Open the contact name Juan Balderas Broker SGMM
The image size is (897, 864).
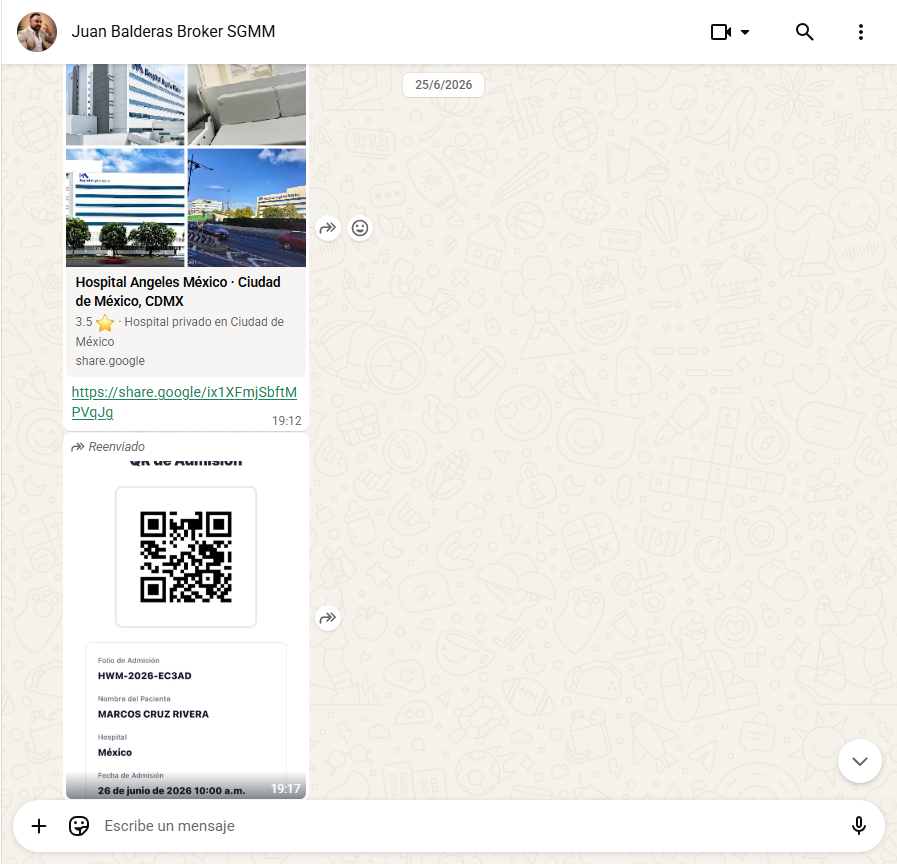[173, 31]
